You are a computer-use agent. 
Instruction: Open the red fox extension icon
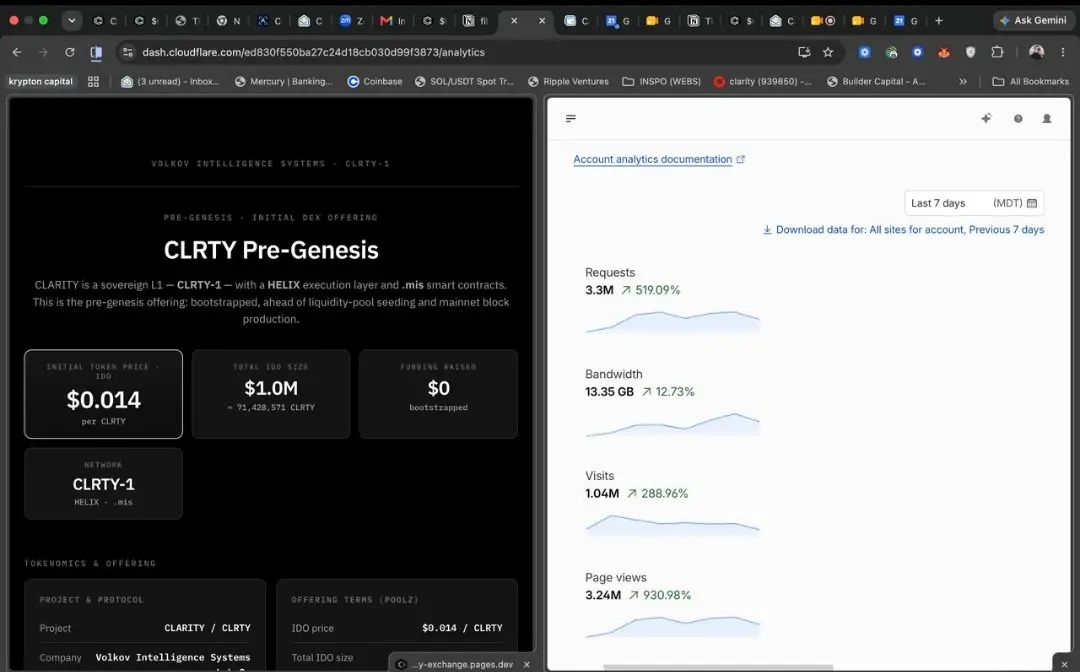(x=944, y=52)
